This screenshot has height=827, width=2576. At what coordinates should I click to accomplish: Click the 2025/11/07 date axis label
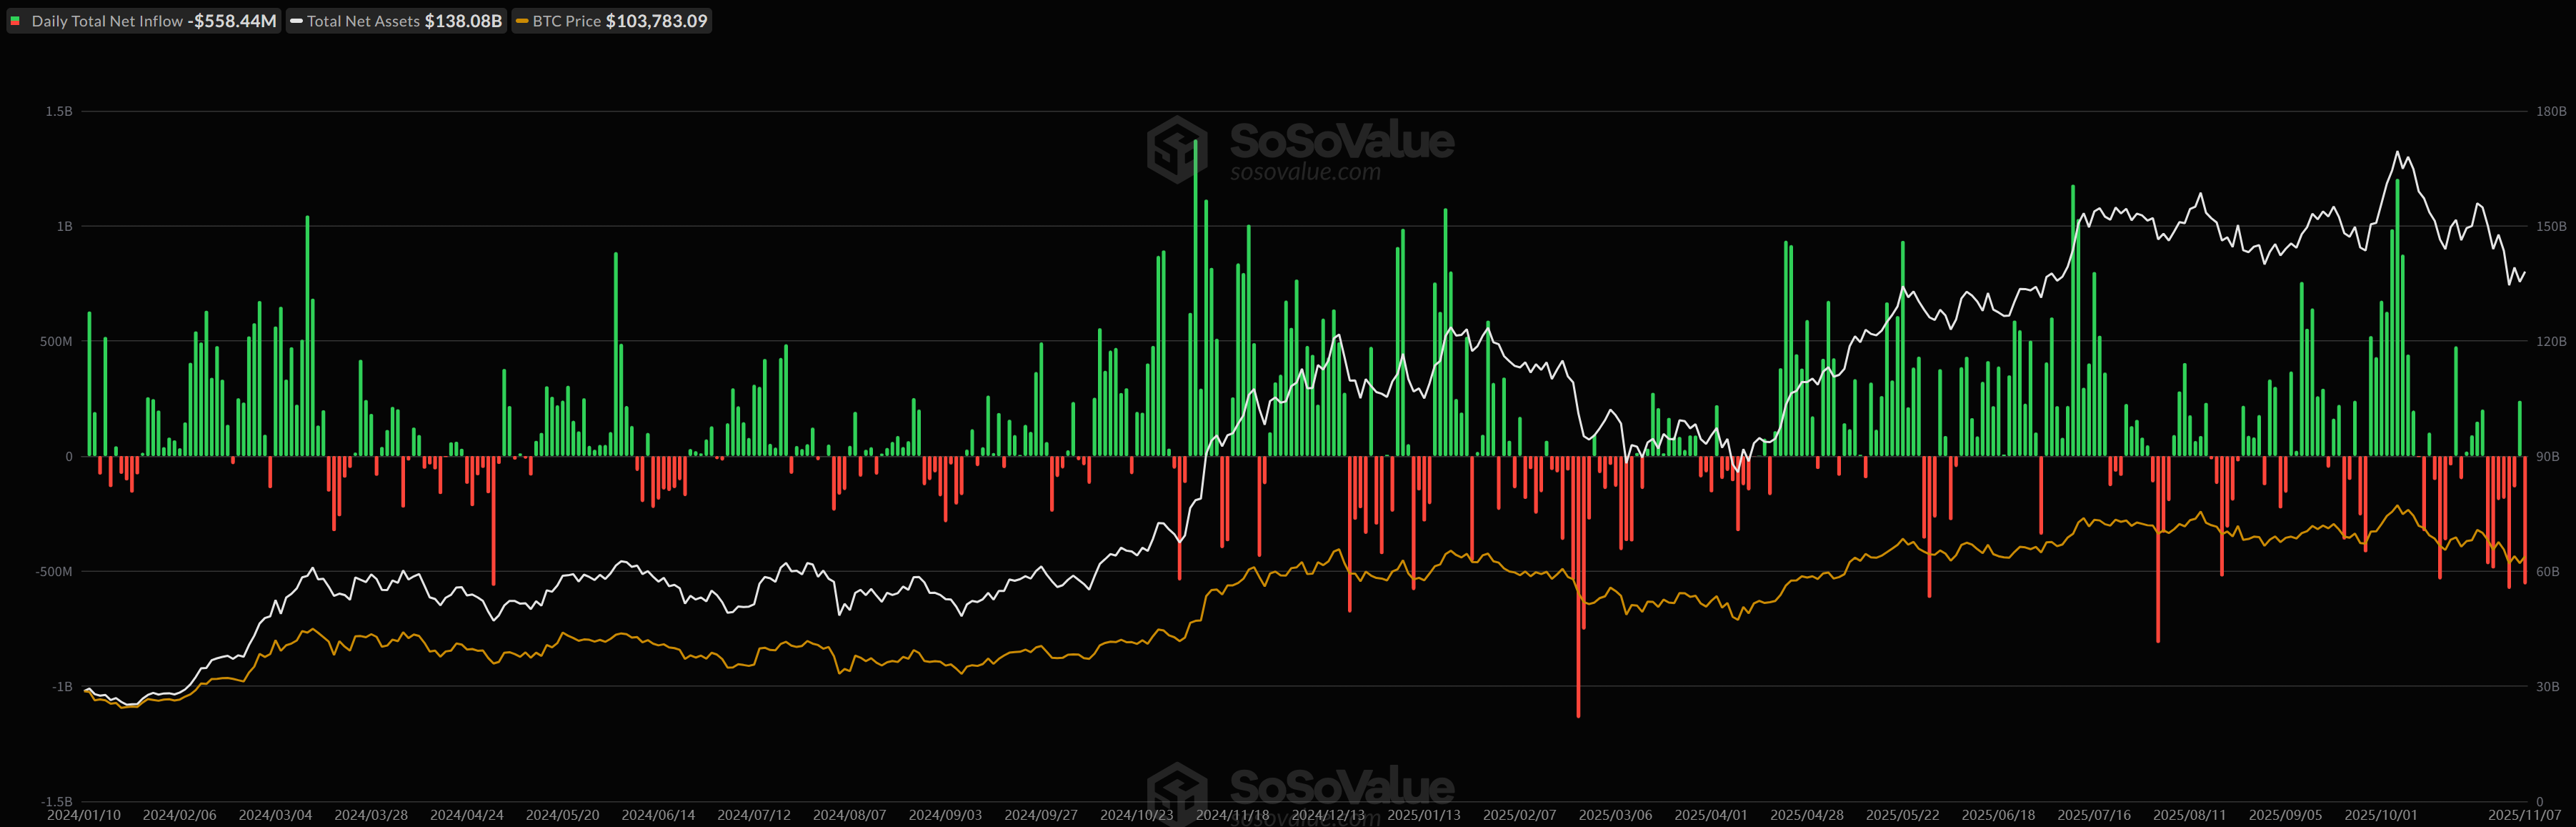pyautogui.click(x=2524, y=815)
